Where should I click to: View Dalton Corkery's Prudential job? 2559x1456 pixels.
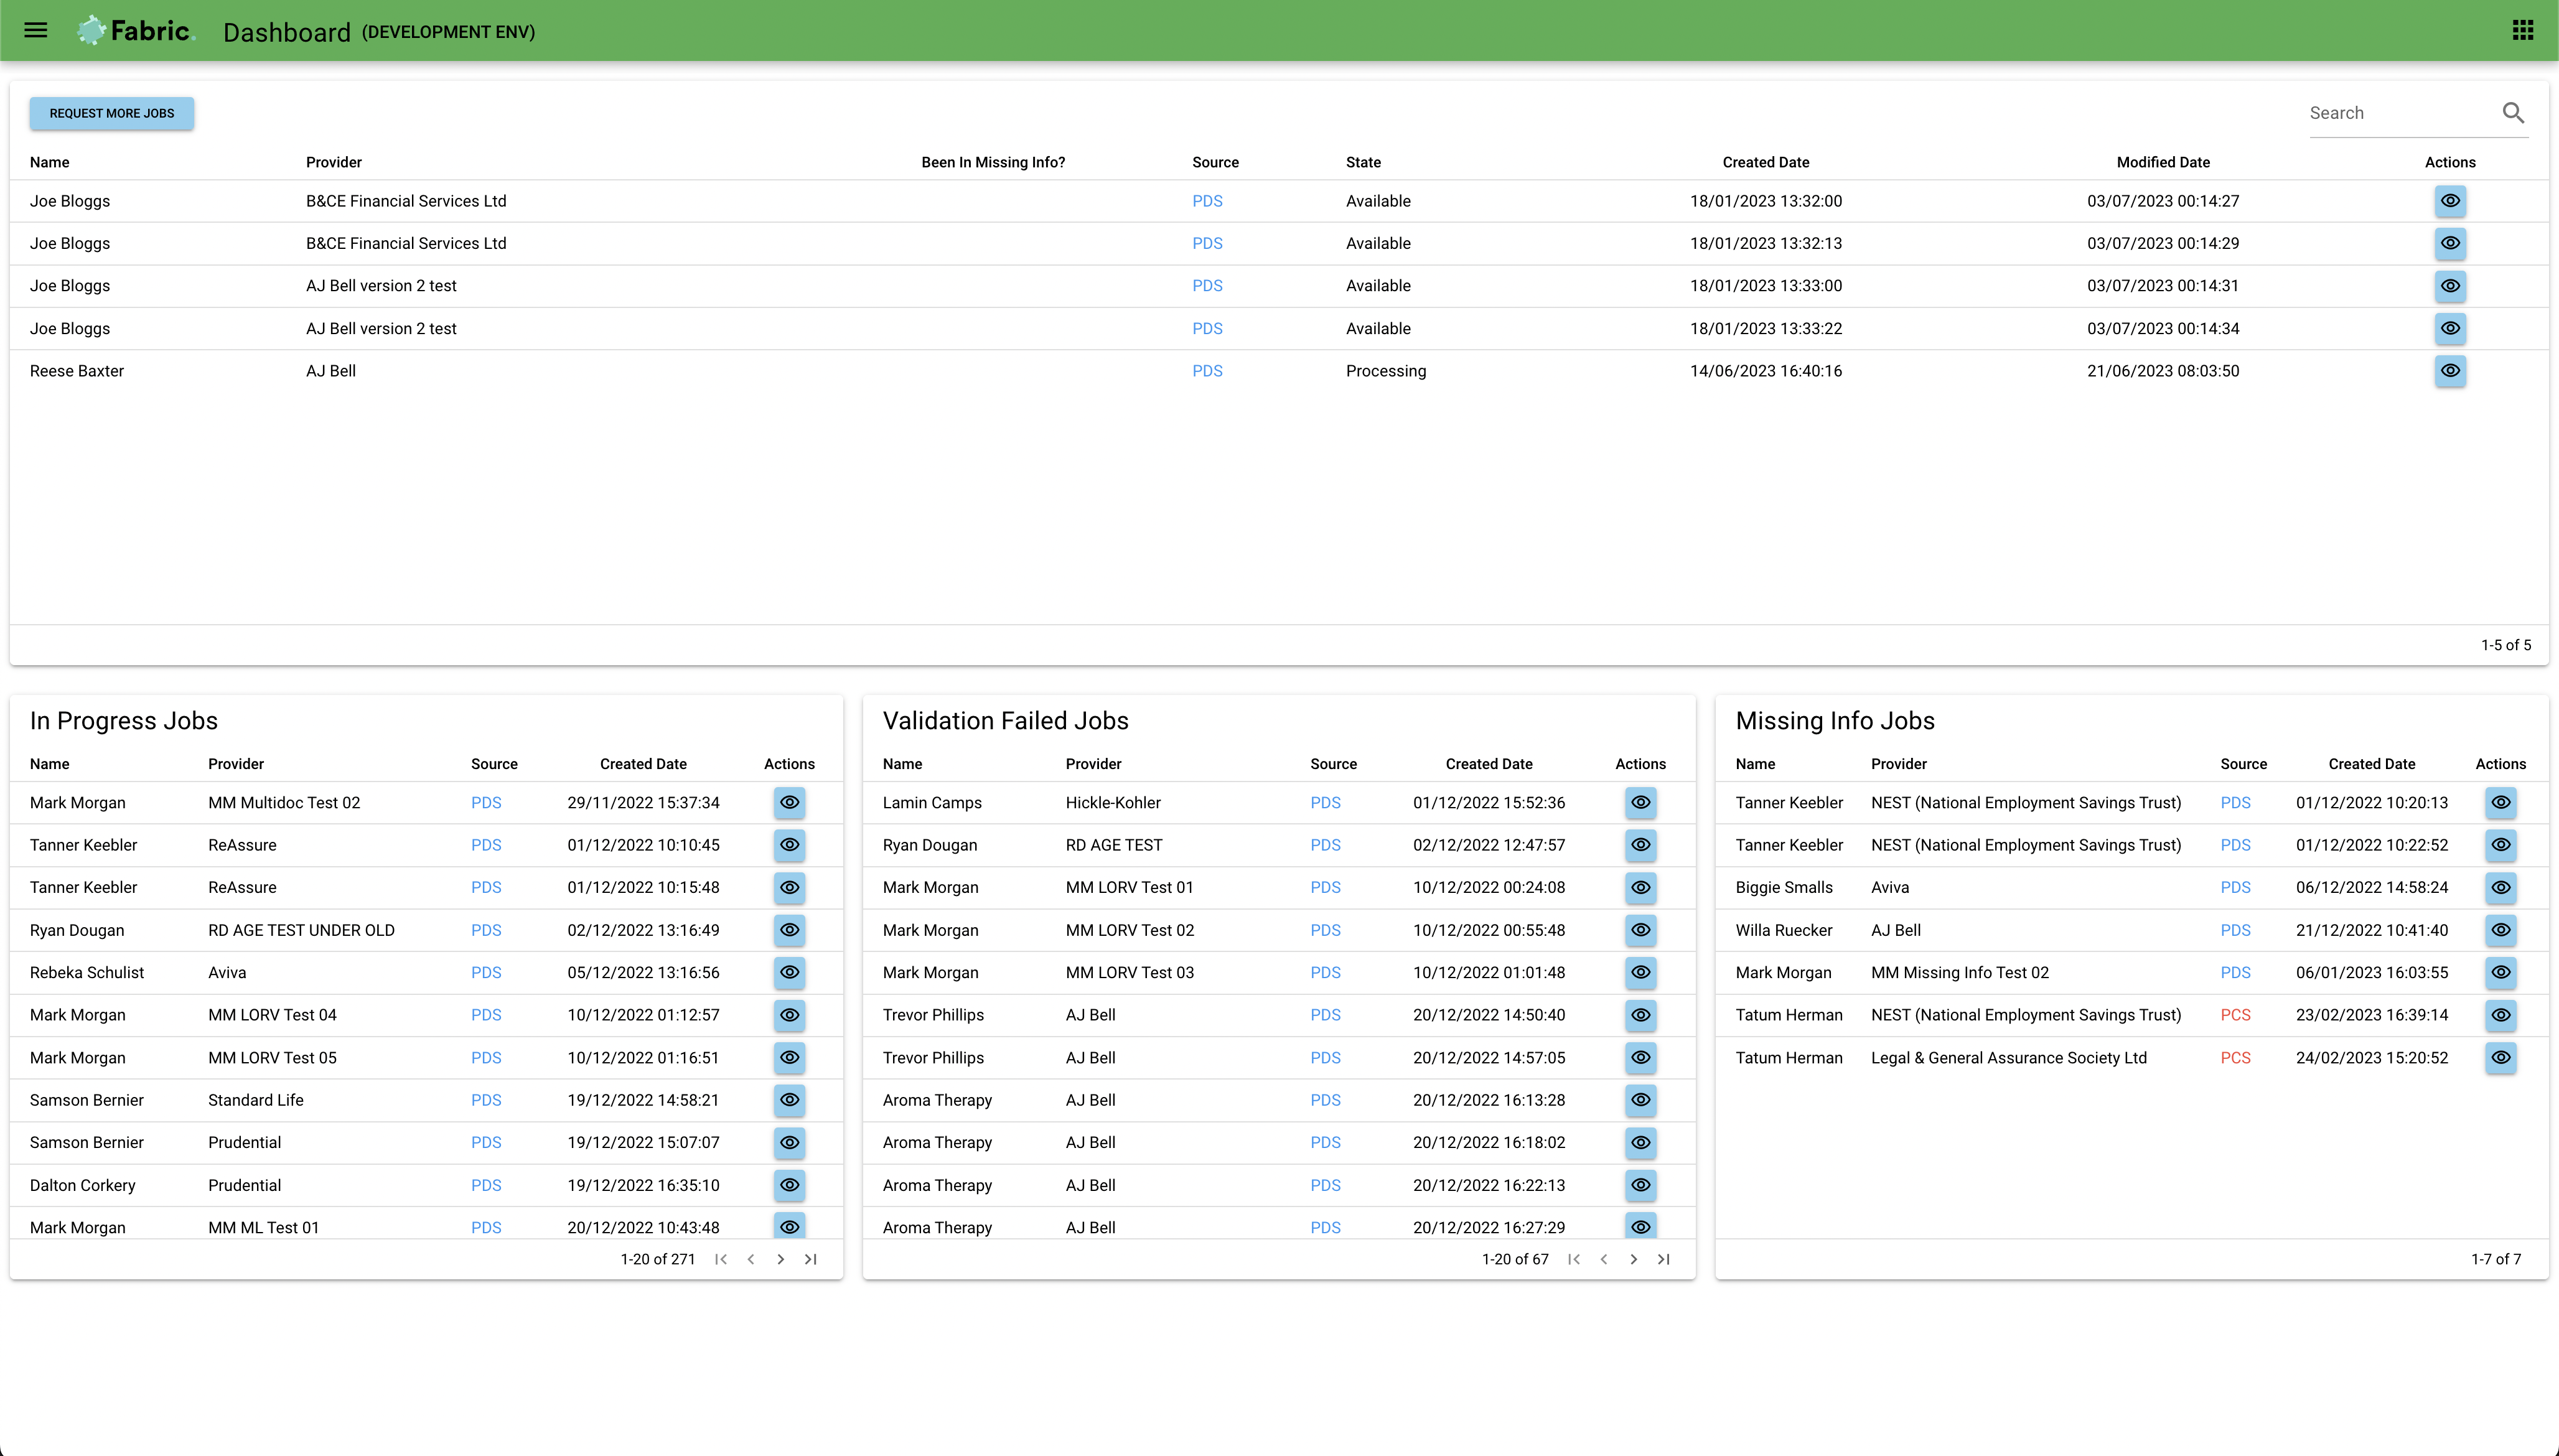click(789, 1185)
